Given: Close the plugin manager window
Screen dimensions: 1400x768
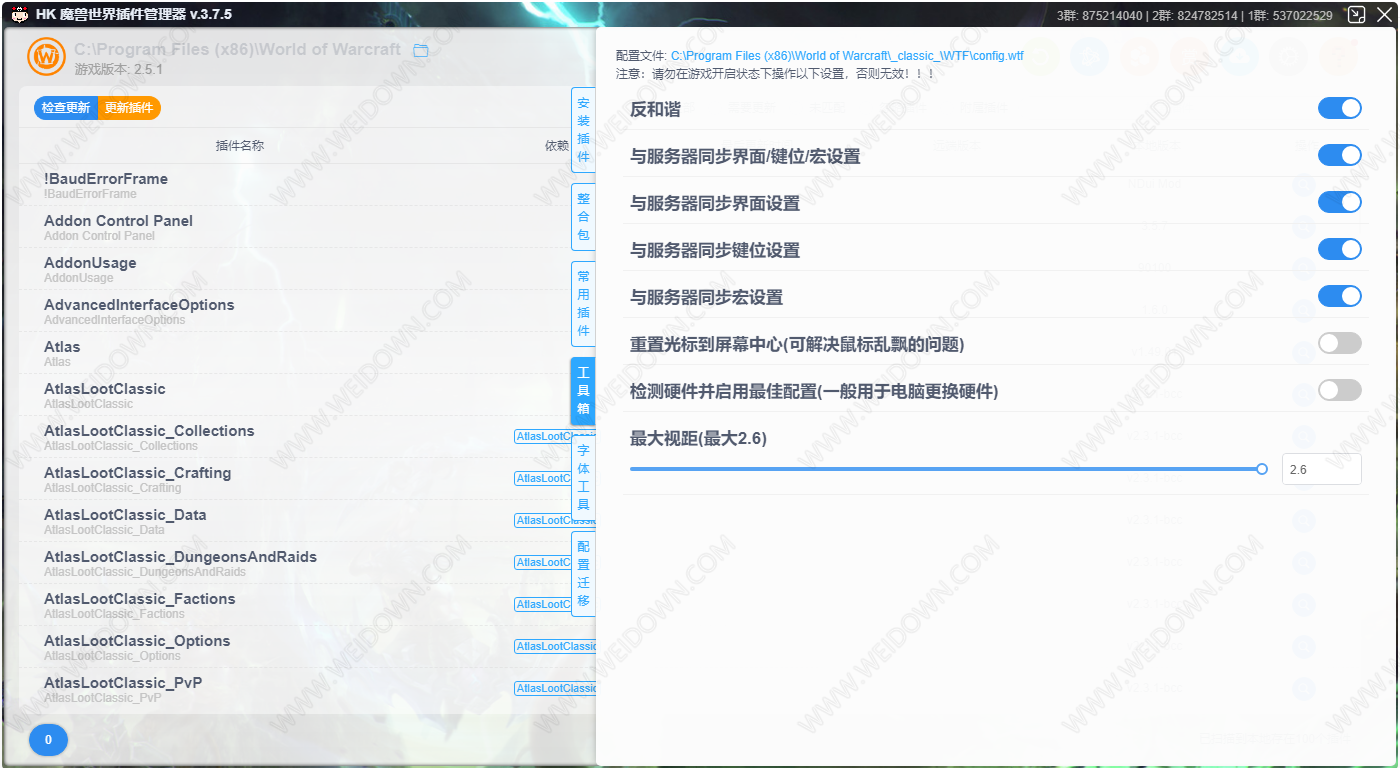Looking at the screenshot, I should 1384,14.
